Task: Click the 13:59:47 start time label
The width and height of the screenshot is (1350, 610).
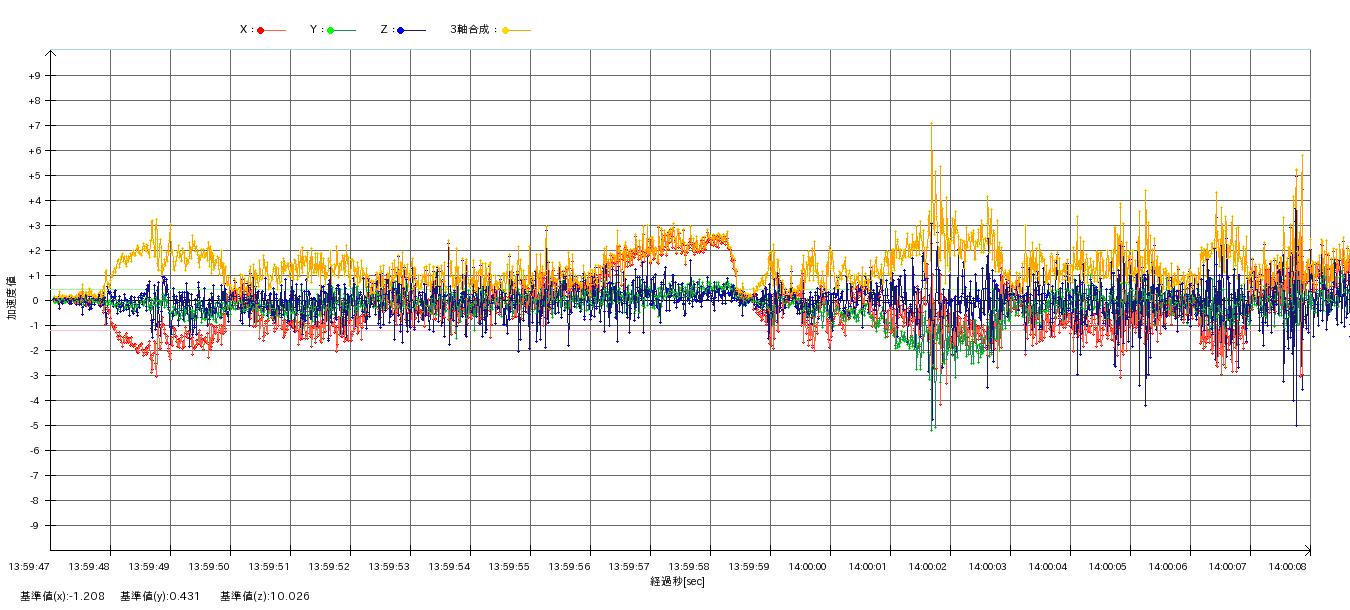Action: coord(28,566)
